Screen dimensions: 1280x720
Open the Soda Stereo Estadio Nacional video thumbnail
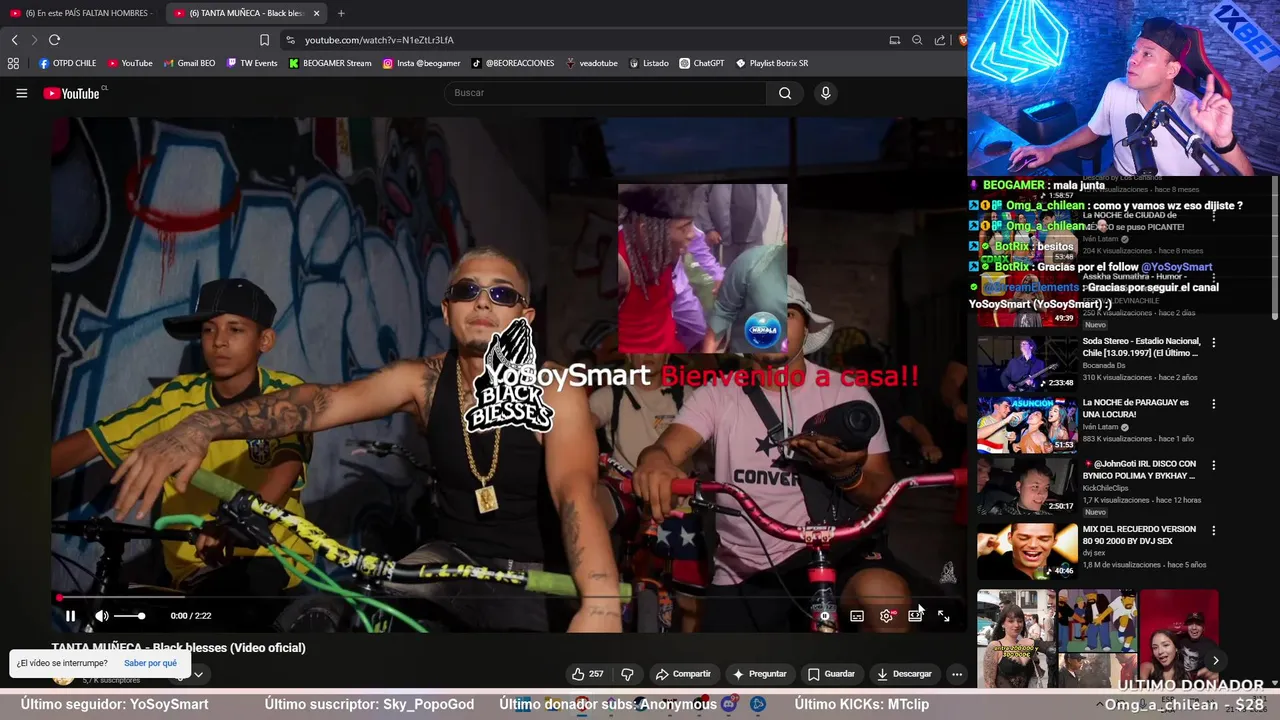(x=1027, y=363)
